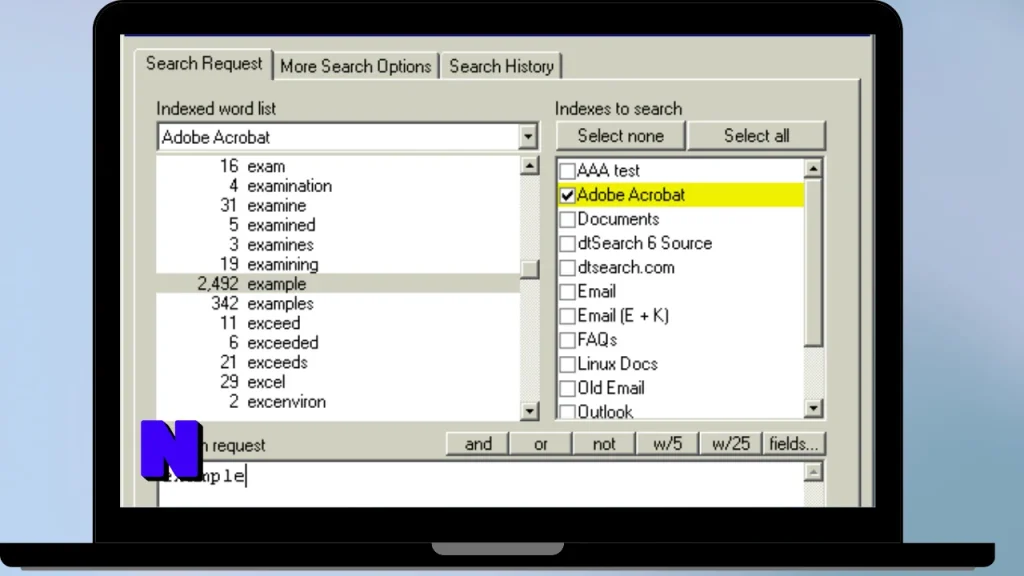Viewport: 1024px width, 576px height.
Task: Enable the AAA test index checkbox
Action: point(567,171)
